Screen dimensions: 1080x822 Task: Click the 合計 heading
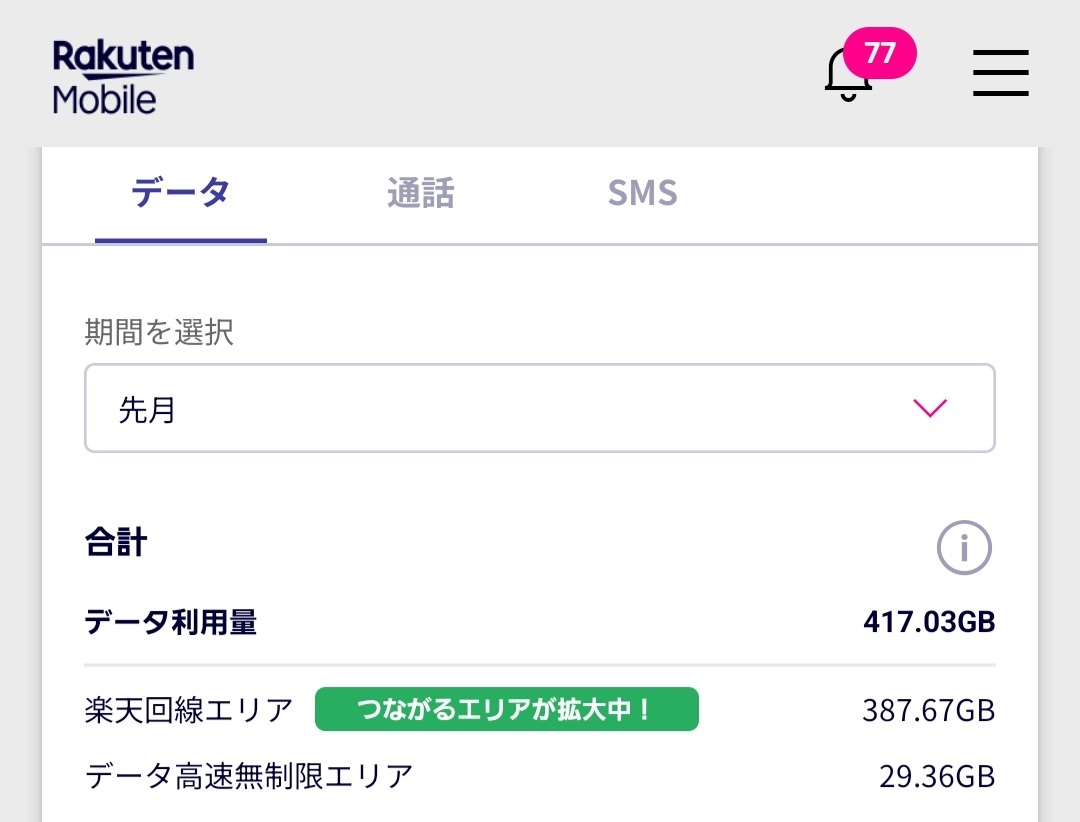pos(117,543)
